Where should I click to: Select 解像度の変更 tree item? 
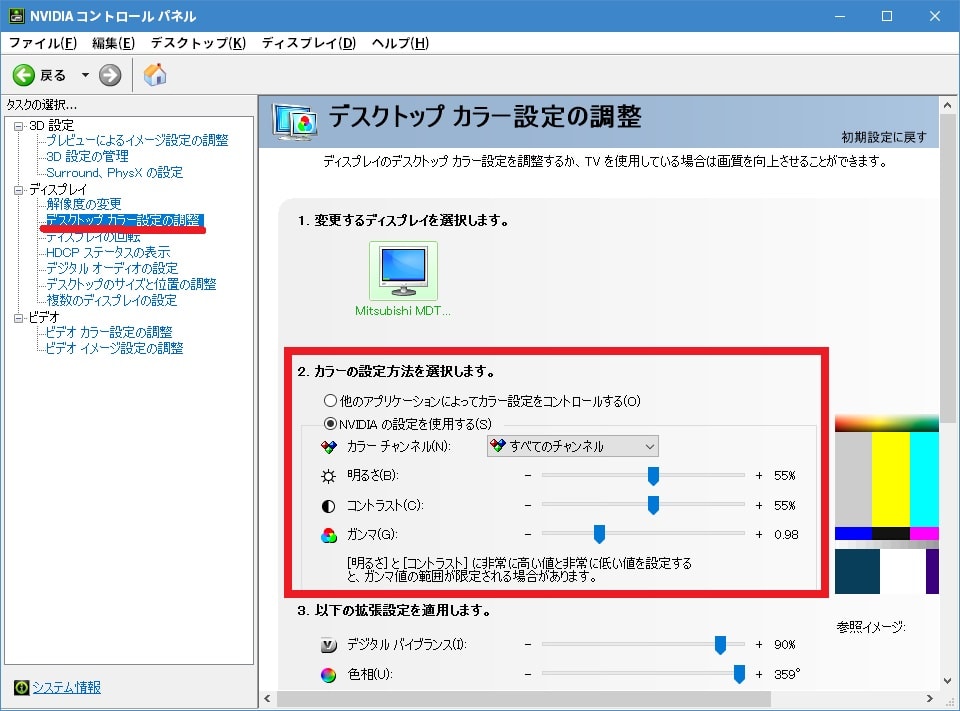[84, 204]
